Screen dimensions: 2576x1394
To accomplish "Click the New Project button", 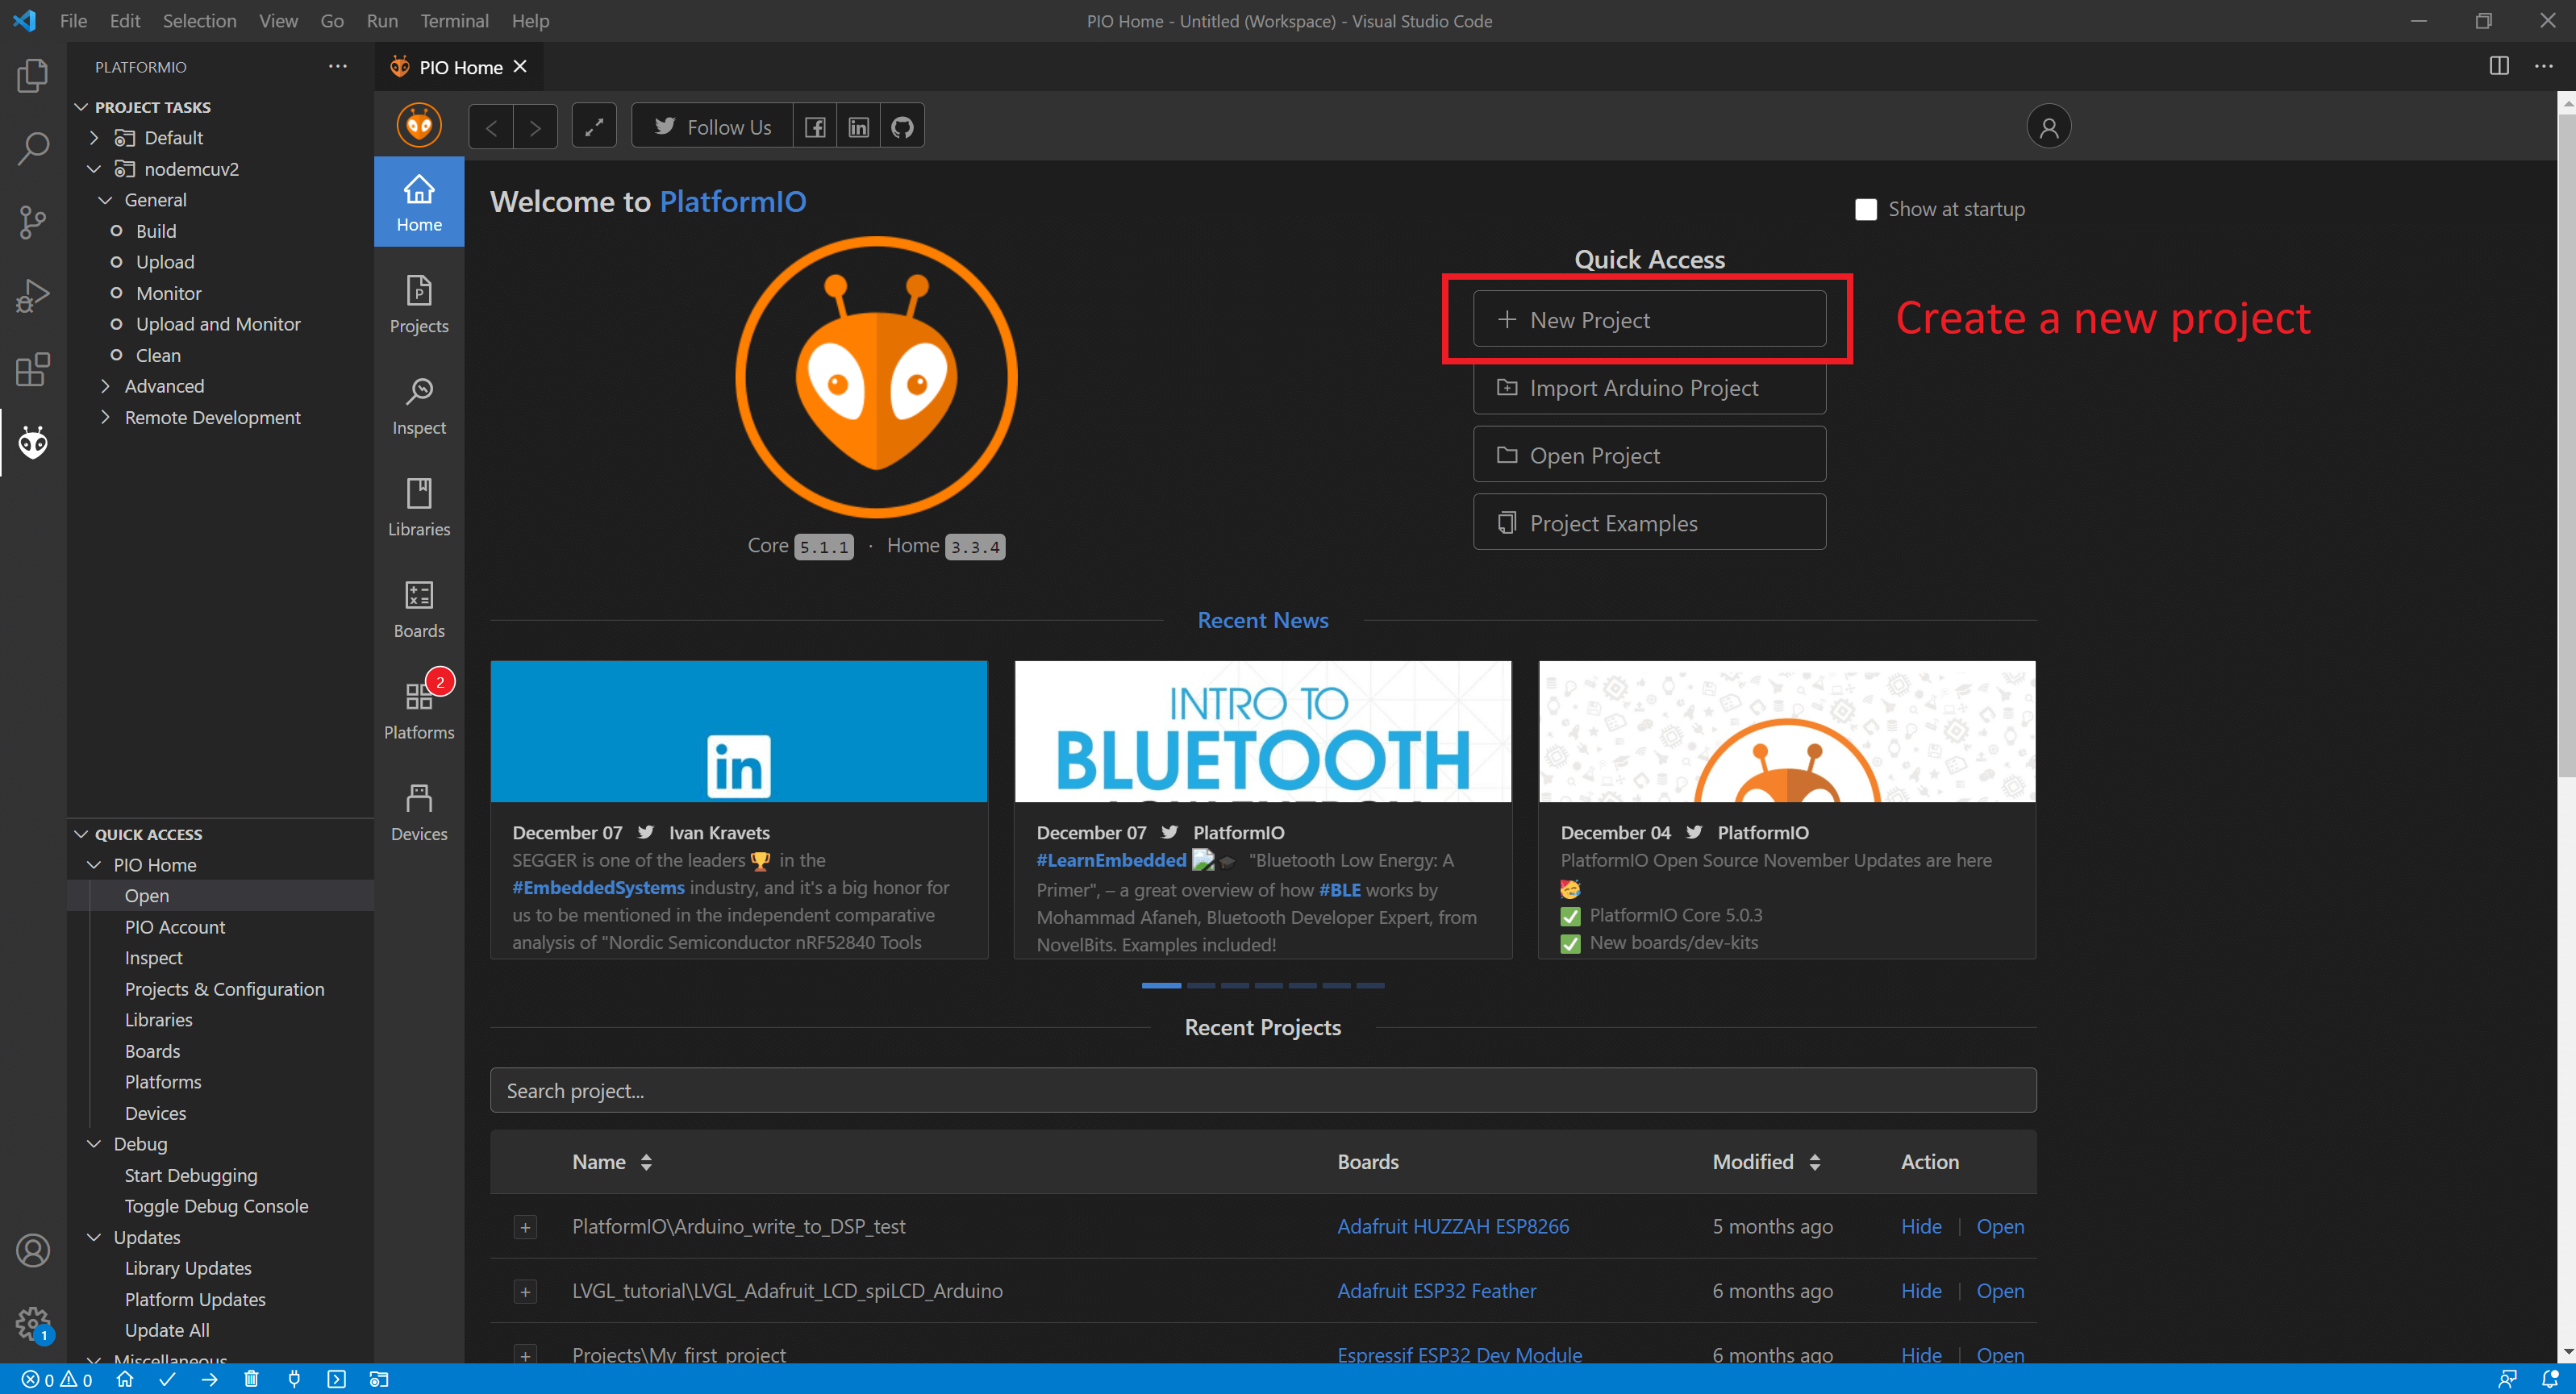I will click(1648, 319).
